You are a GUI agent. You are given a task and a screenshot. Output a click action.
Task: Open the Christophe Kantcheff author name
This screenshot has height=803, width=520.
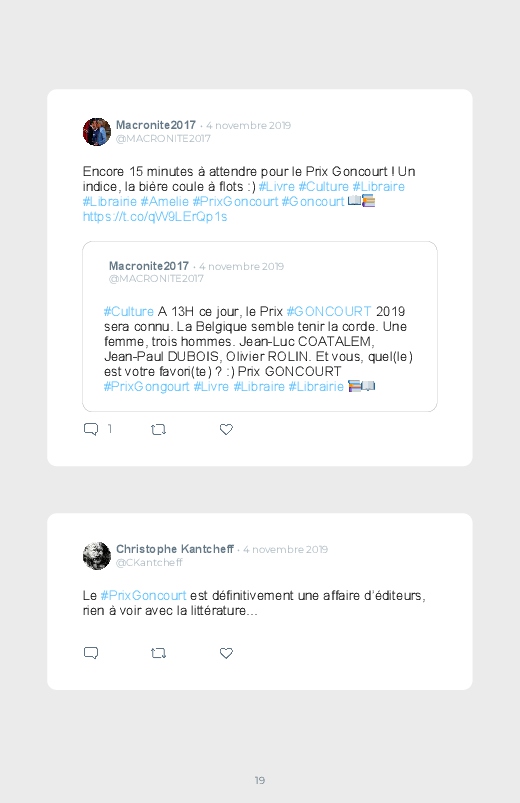pos(175,549)
